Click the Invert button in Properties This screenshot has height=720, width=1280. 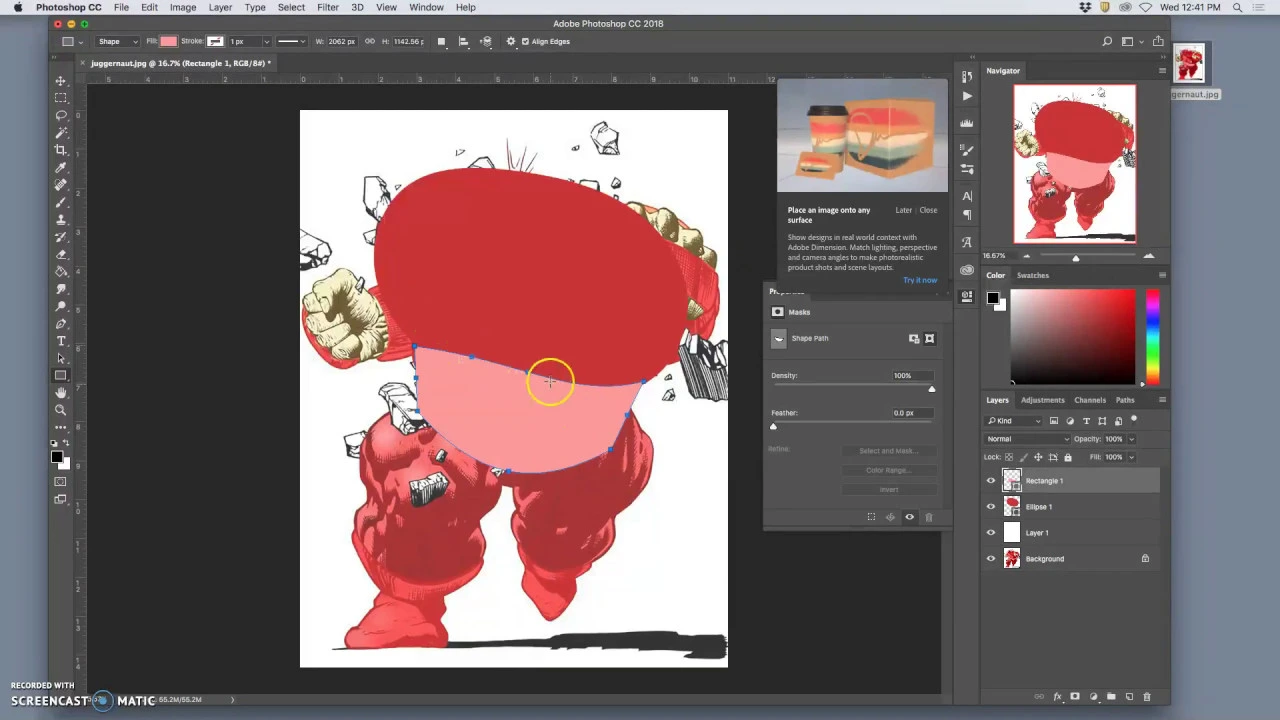click(x=888, y=489)
